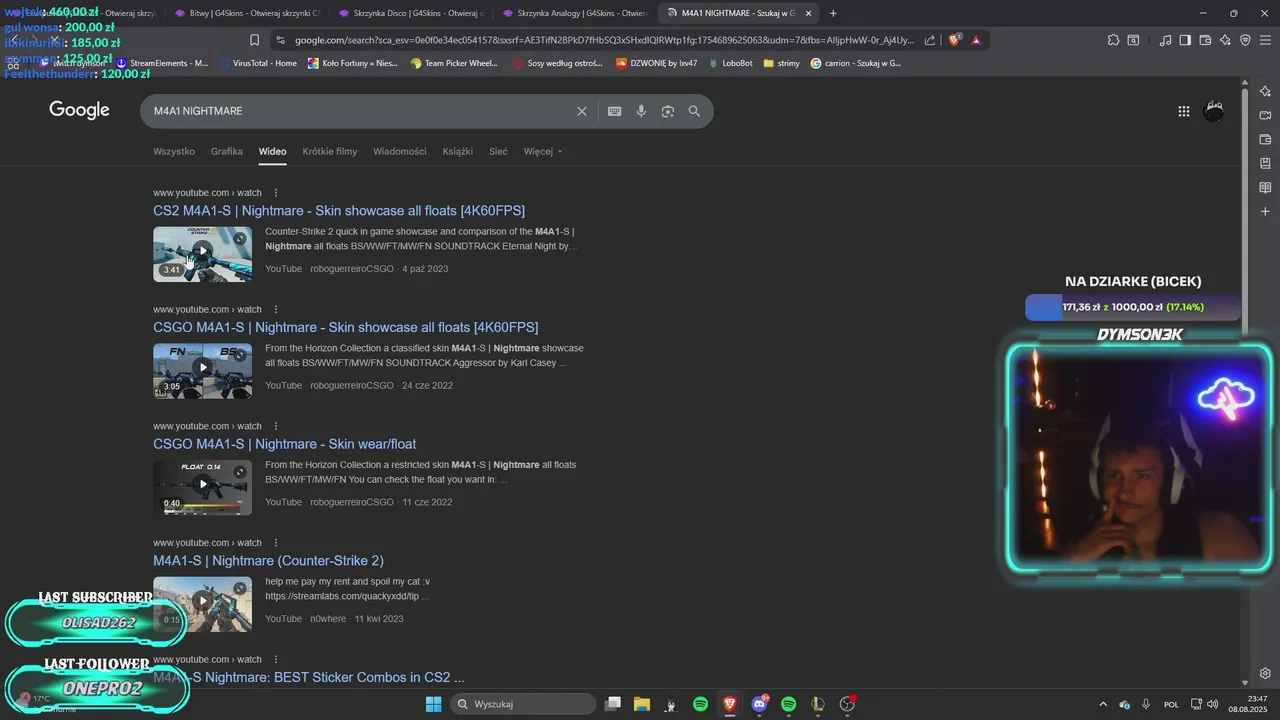Open CSGO M4A1-S Nightmare showcase link
1280x720 pixels.
pos(346,328)
